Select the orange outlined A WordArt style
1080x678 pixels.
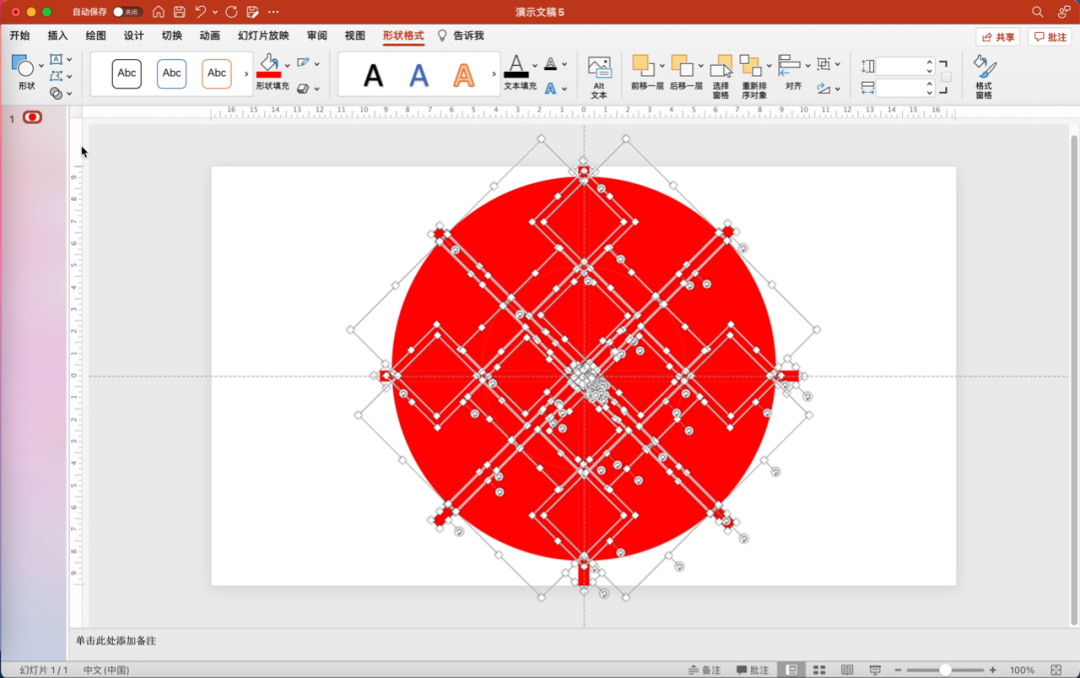coord(464,75)
